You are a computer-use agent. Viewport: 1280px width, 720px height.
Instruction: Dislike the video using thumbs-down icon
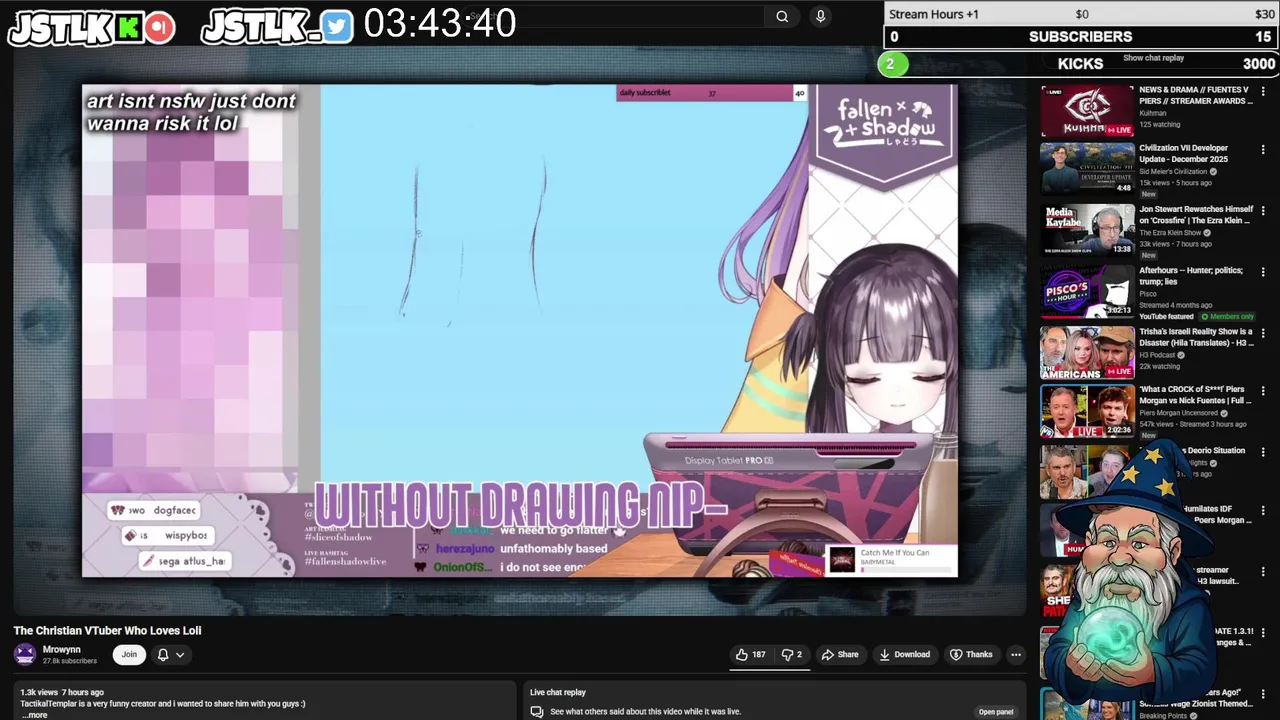pyautogui.click(x=792, y=655)
